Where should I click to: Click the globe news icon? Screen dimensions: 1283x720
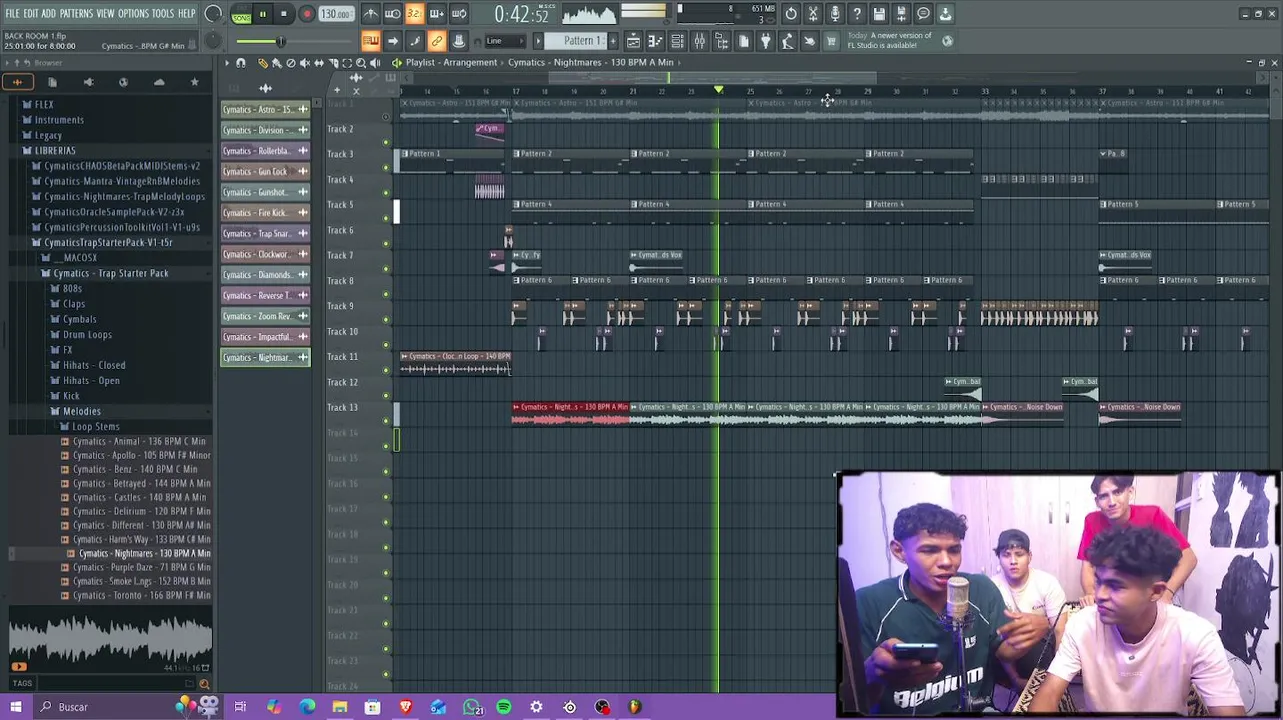pos(948,41)
